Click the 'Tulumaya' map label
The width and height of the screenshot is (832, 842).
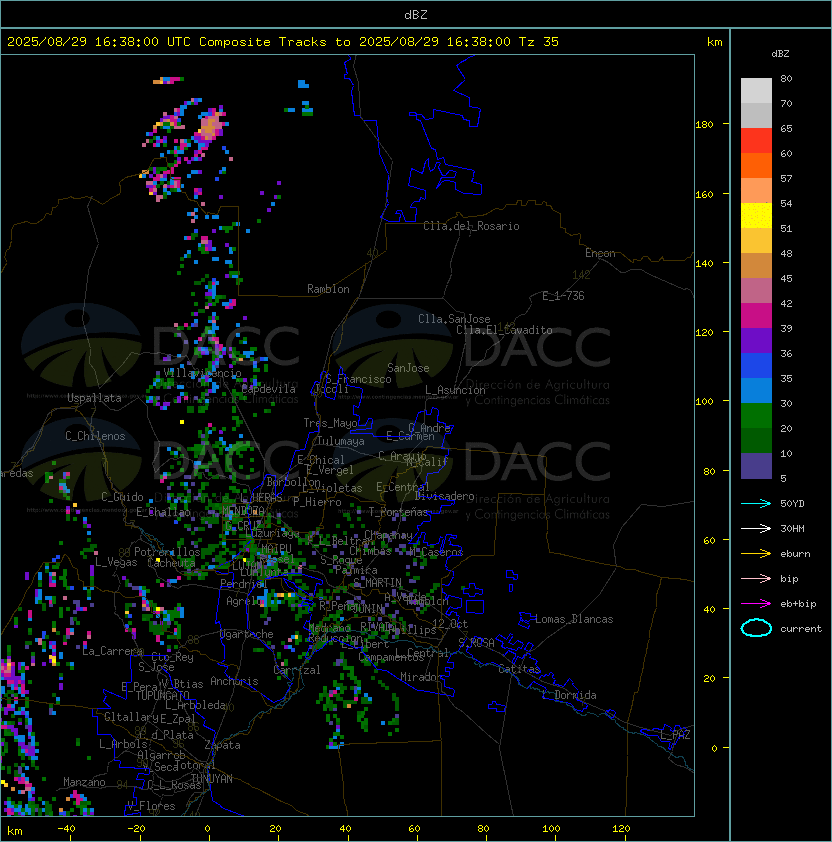341,441
